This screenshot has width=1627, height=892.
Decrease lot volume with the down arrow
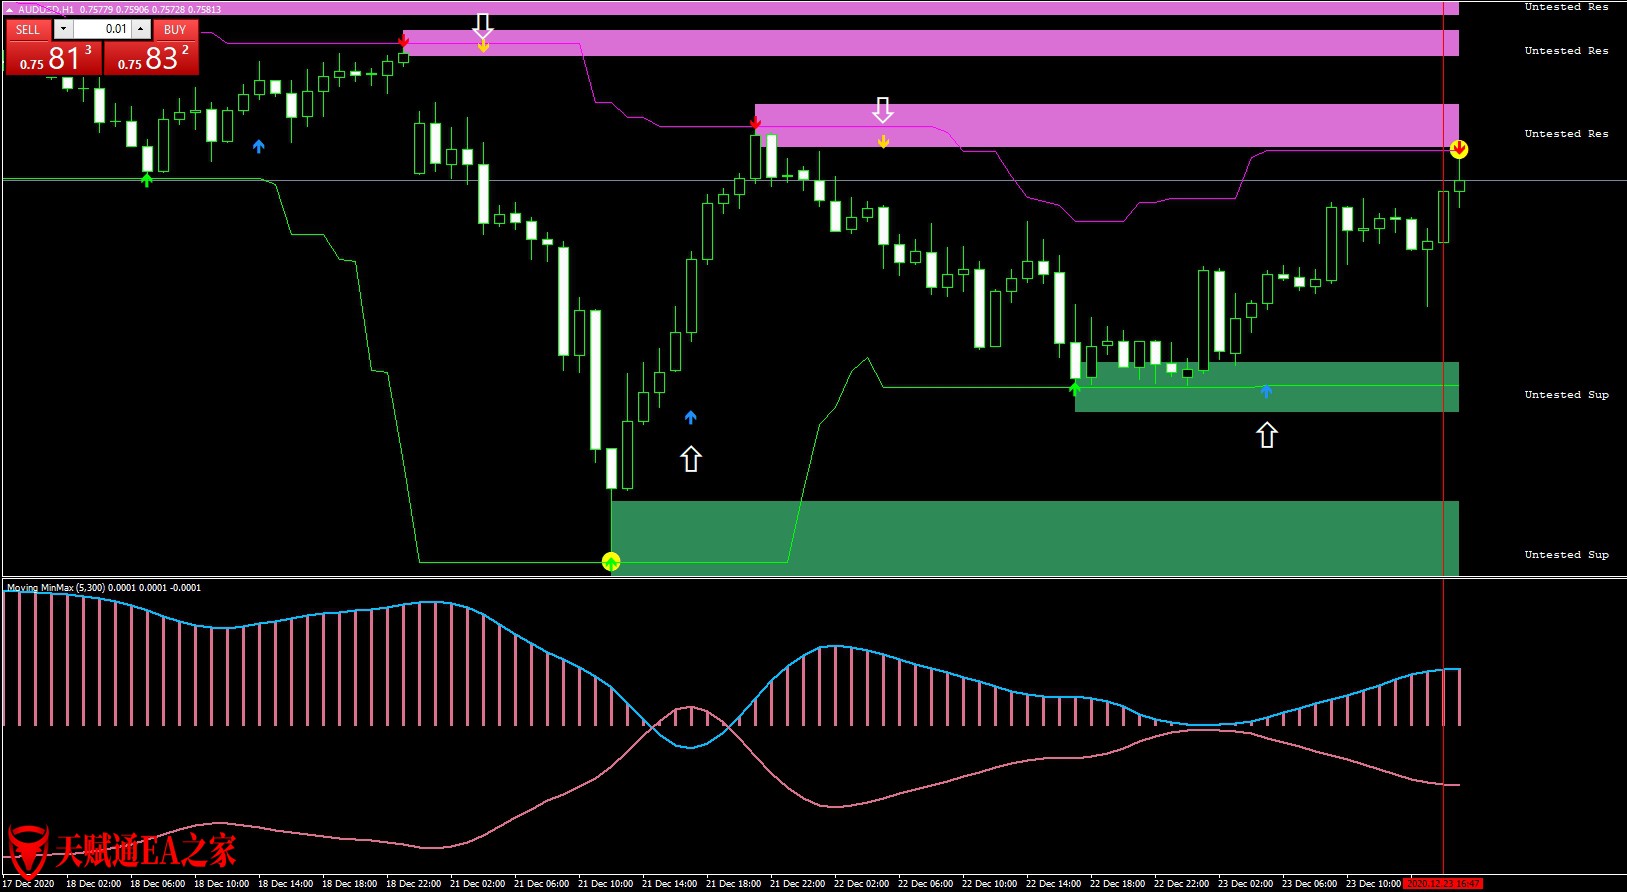click(63, 30)
